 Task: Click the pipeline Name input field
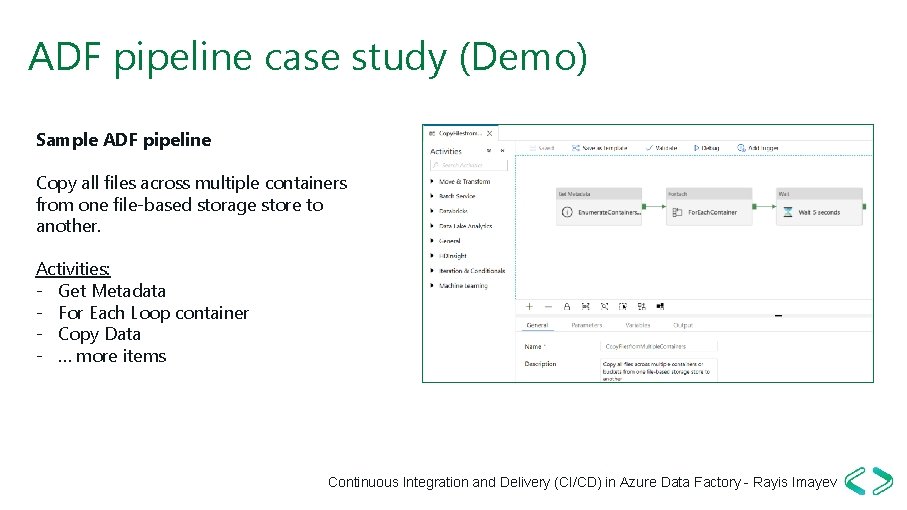coord(659,346)
